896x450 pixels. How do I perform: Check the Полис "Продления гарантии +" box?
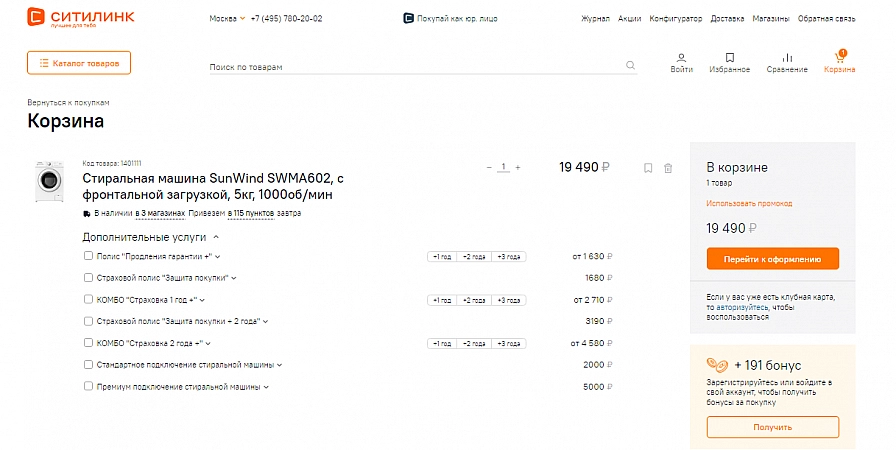pyautogui.click(x=88, y=256)
